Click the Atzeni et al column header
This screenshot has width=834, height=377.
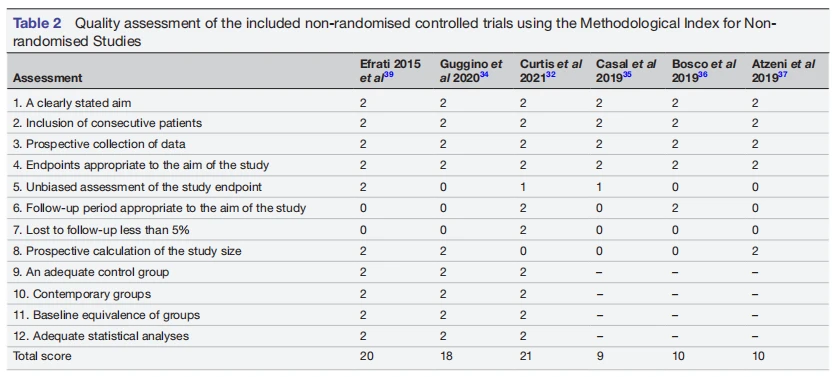(783, 71)
